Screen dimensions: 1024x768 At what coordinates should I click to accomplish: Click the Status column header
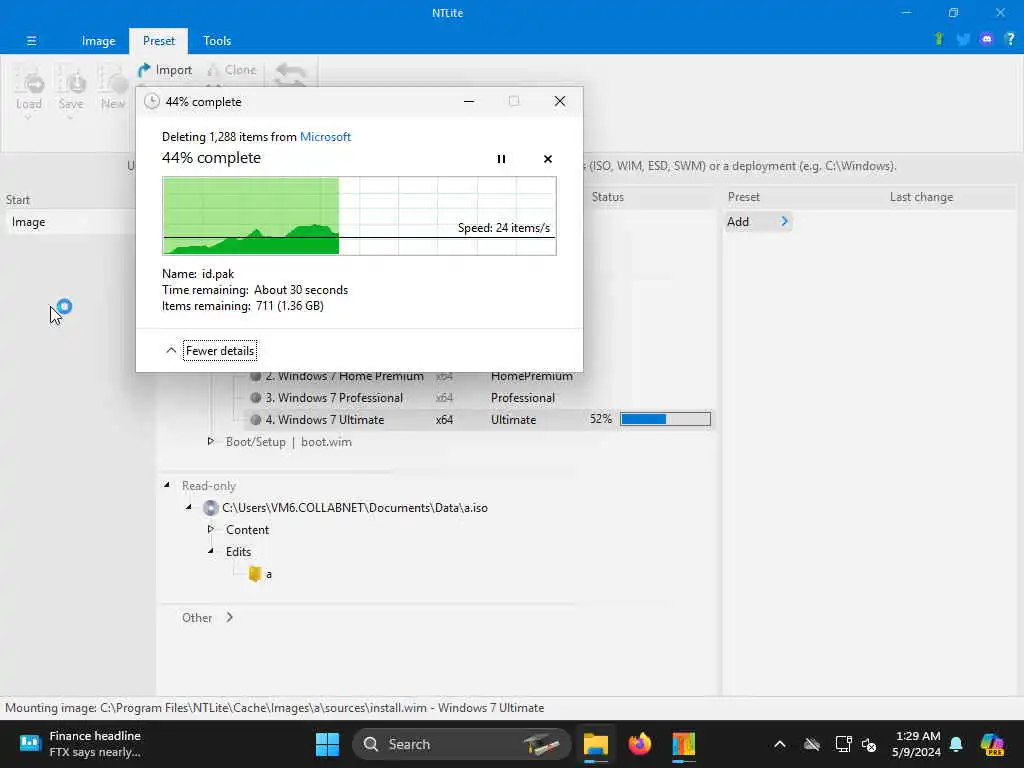click(x=607, y=197)
